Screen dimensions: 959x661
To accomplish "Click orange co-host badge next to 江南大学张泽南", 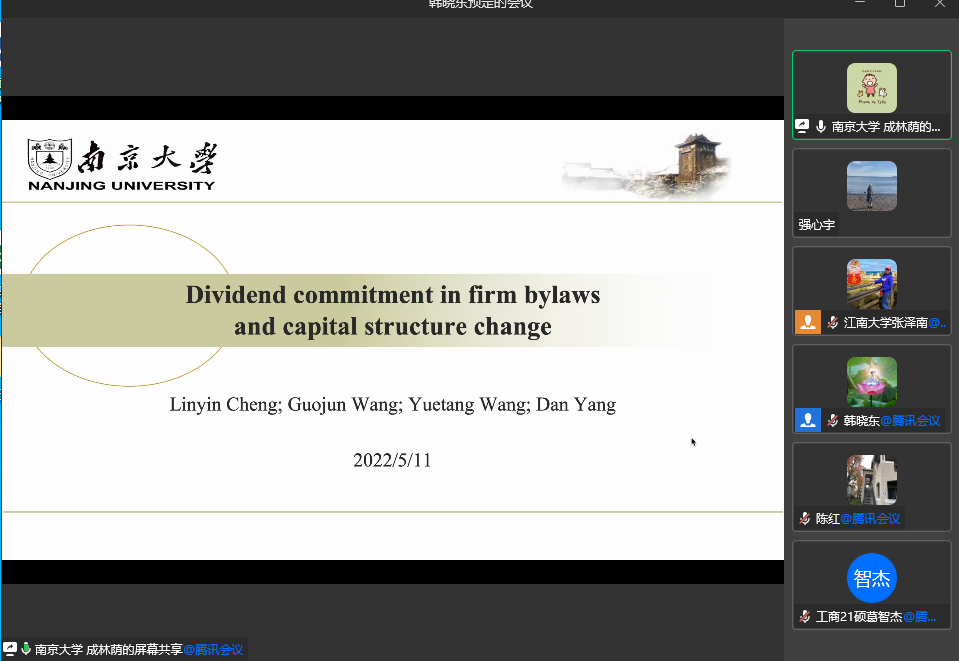I will click(807, 322).
